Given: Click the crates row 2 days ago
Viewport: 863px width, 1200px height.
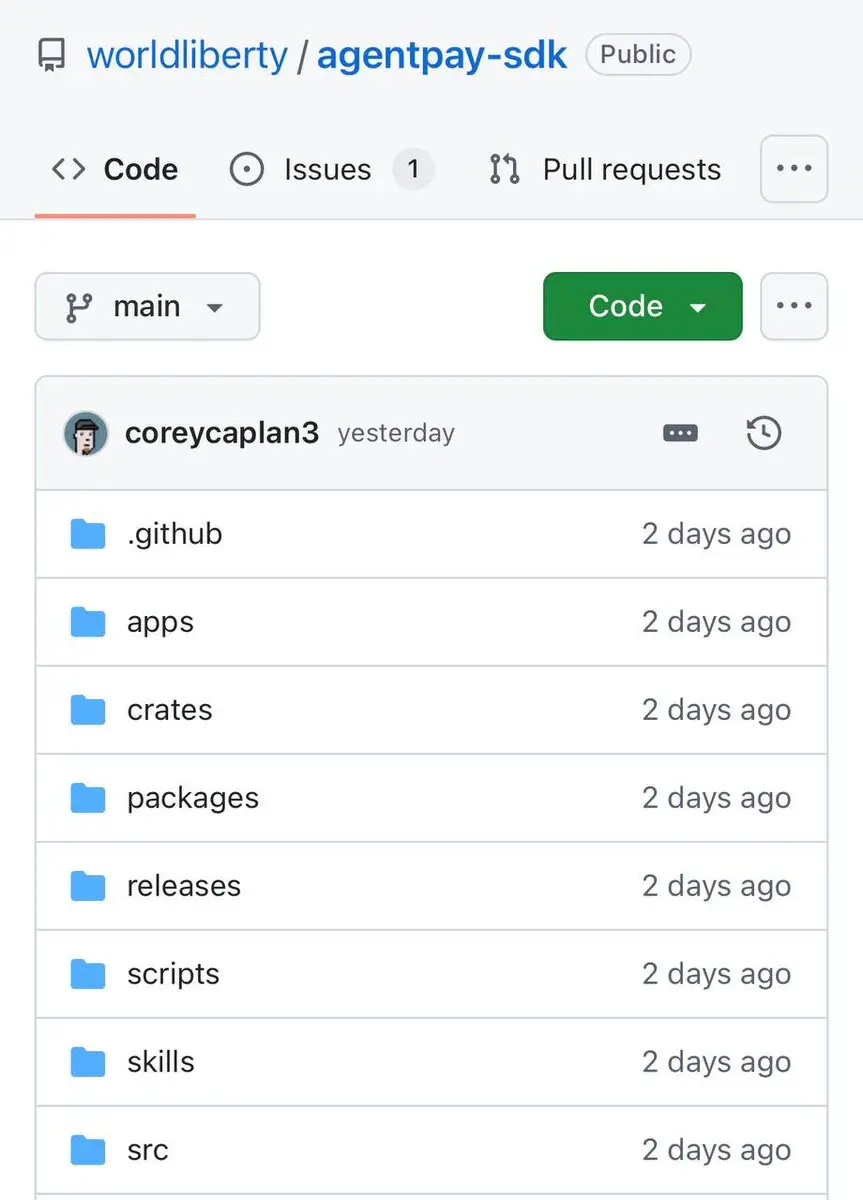Looking at the screenshot, I should [x=716, y=710].
